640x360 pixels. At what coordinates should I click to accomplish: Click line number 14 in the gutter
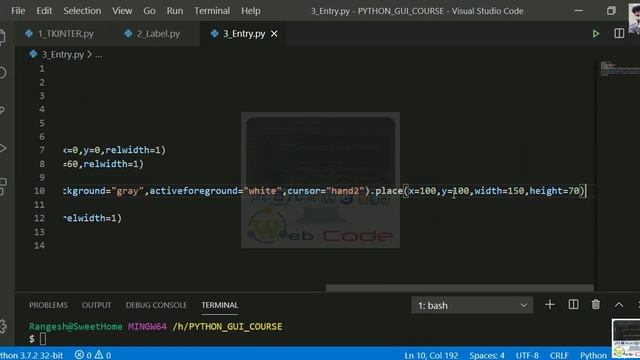pos(40,245)
